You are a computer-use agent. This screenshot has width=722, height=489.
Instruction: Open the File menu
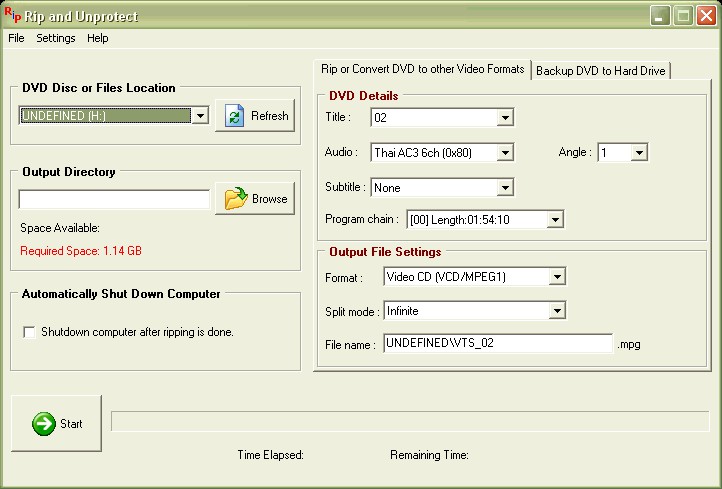pos(16,38)
